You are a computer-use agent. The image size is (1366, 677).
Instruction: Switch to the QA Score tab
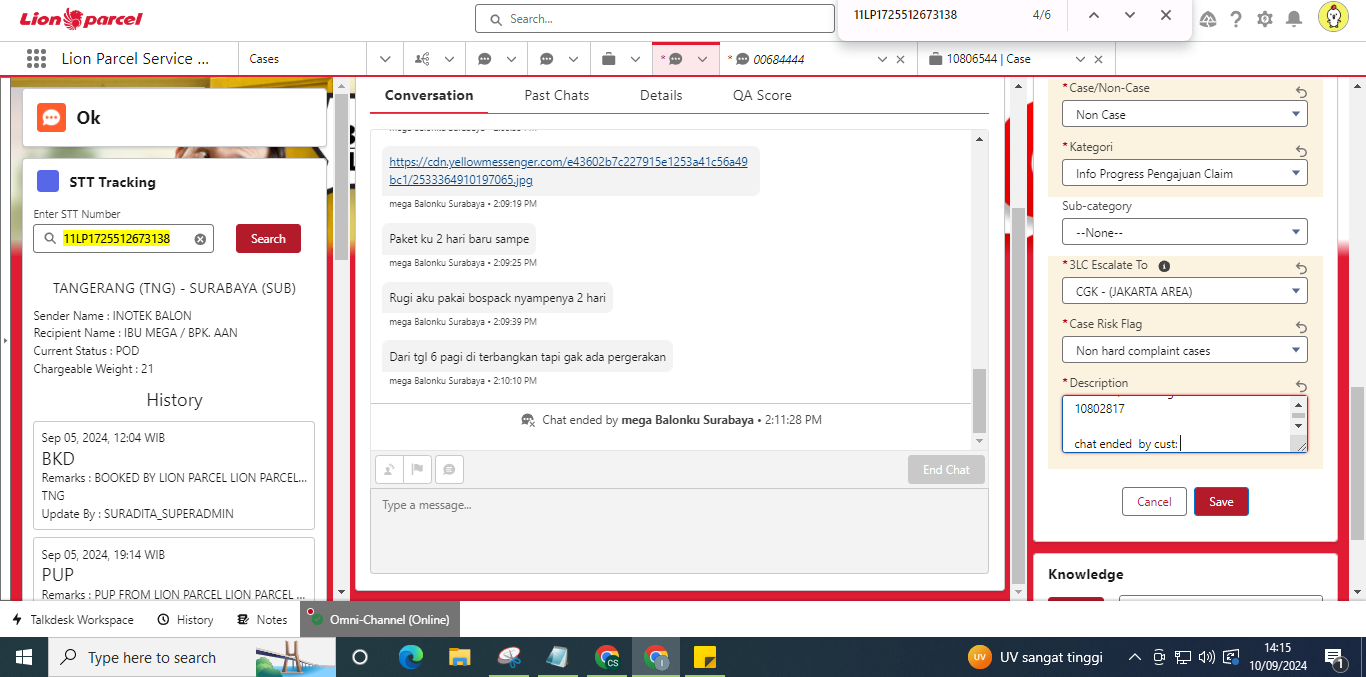coord(762,95)
